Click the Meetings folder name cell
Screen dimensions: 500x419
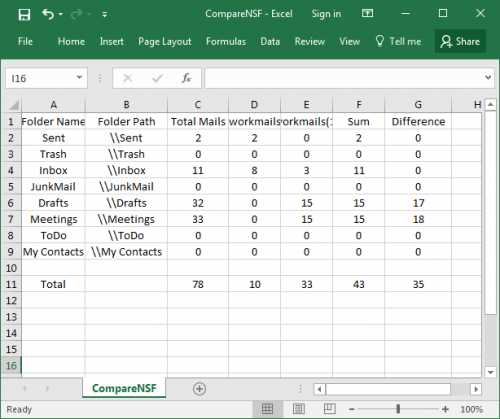[53, 219]
